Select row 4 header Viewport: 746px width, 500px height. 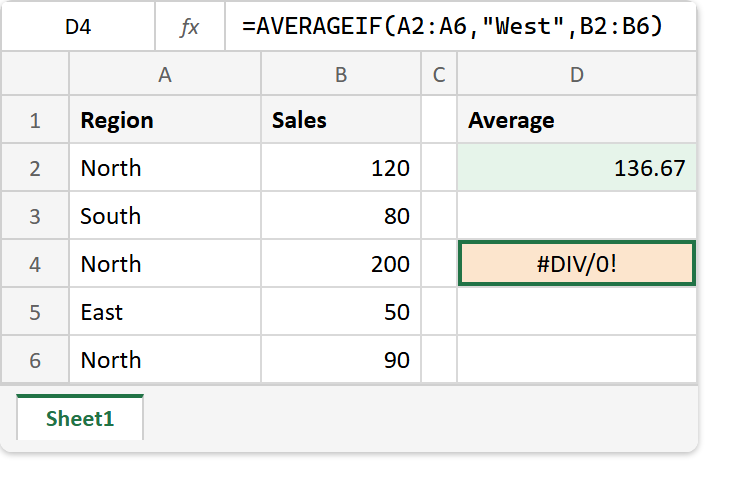[x=35, y=264]
